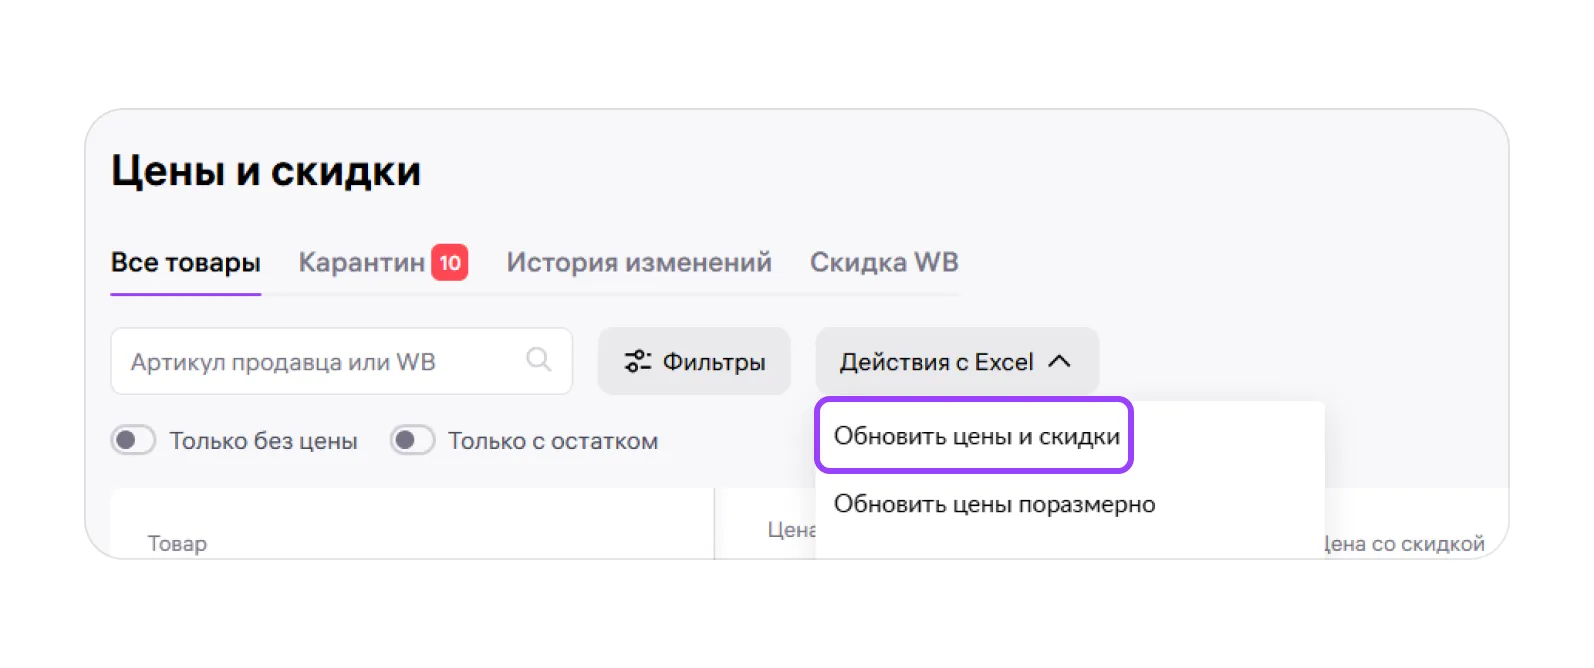Switch to the Все товары tab
This screenshot has height=668, width=1594.
(185, 263)
